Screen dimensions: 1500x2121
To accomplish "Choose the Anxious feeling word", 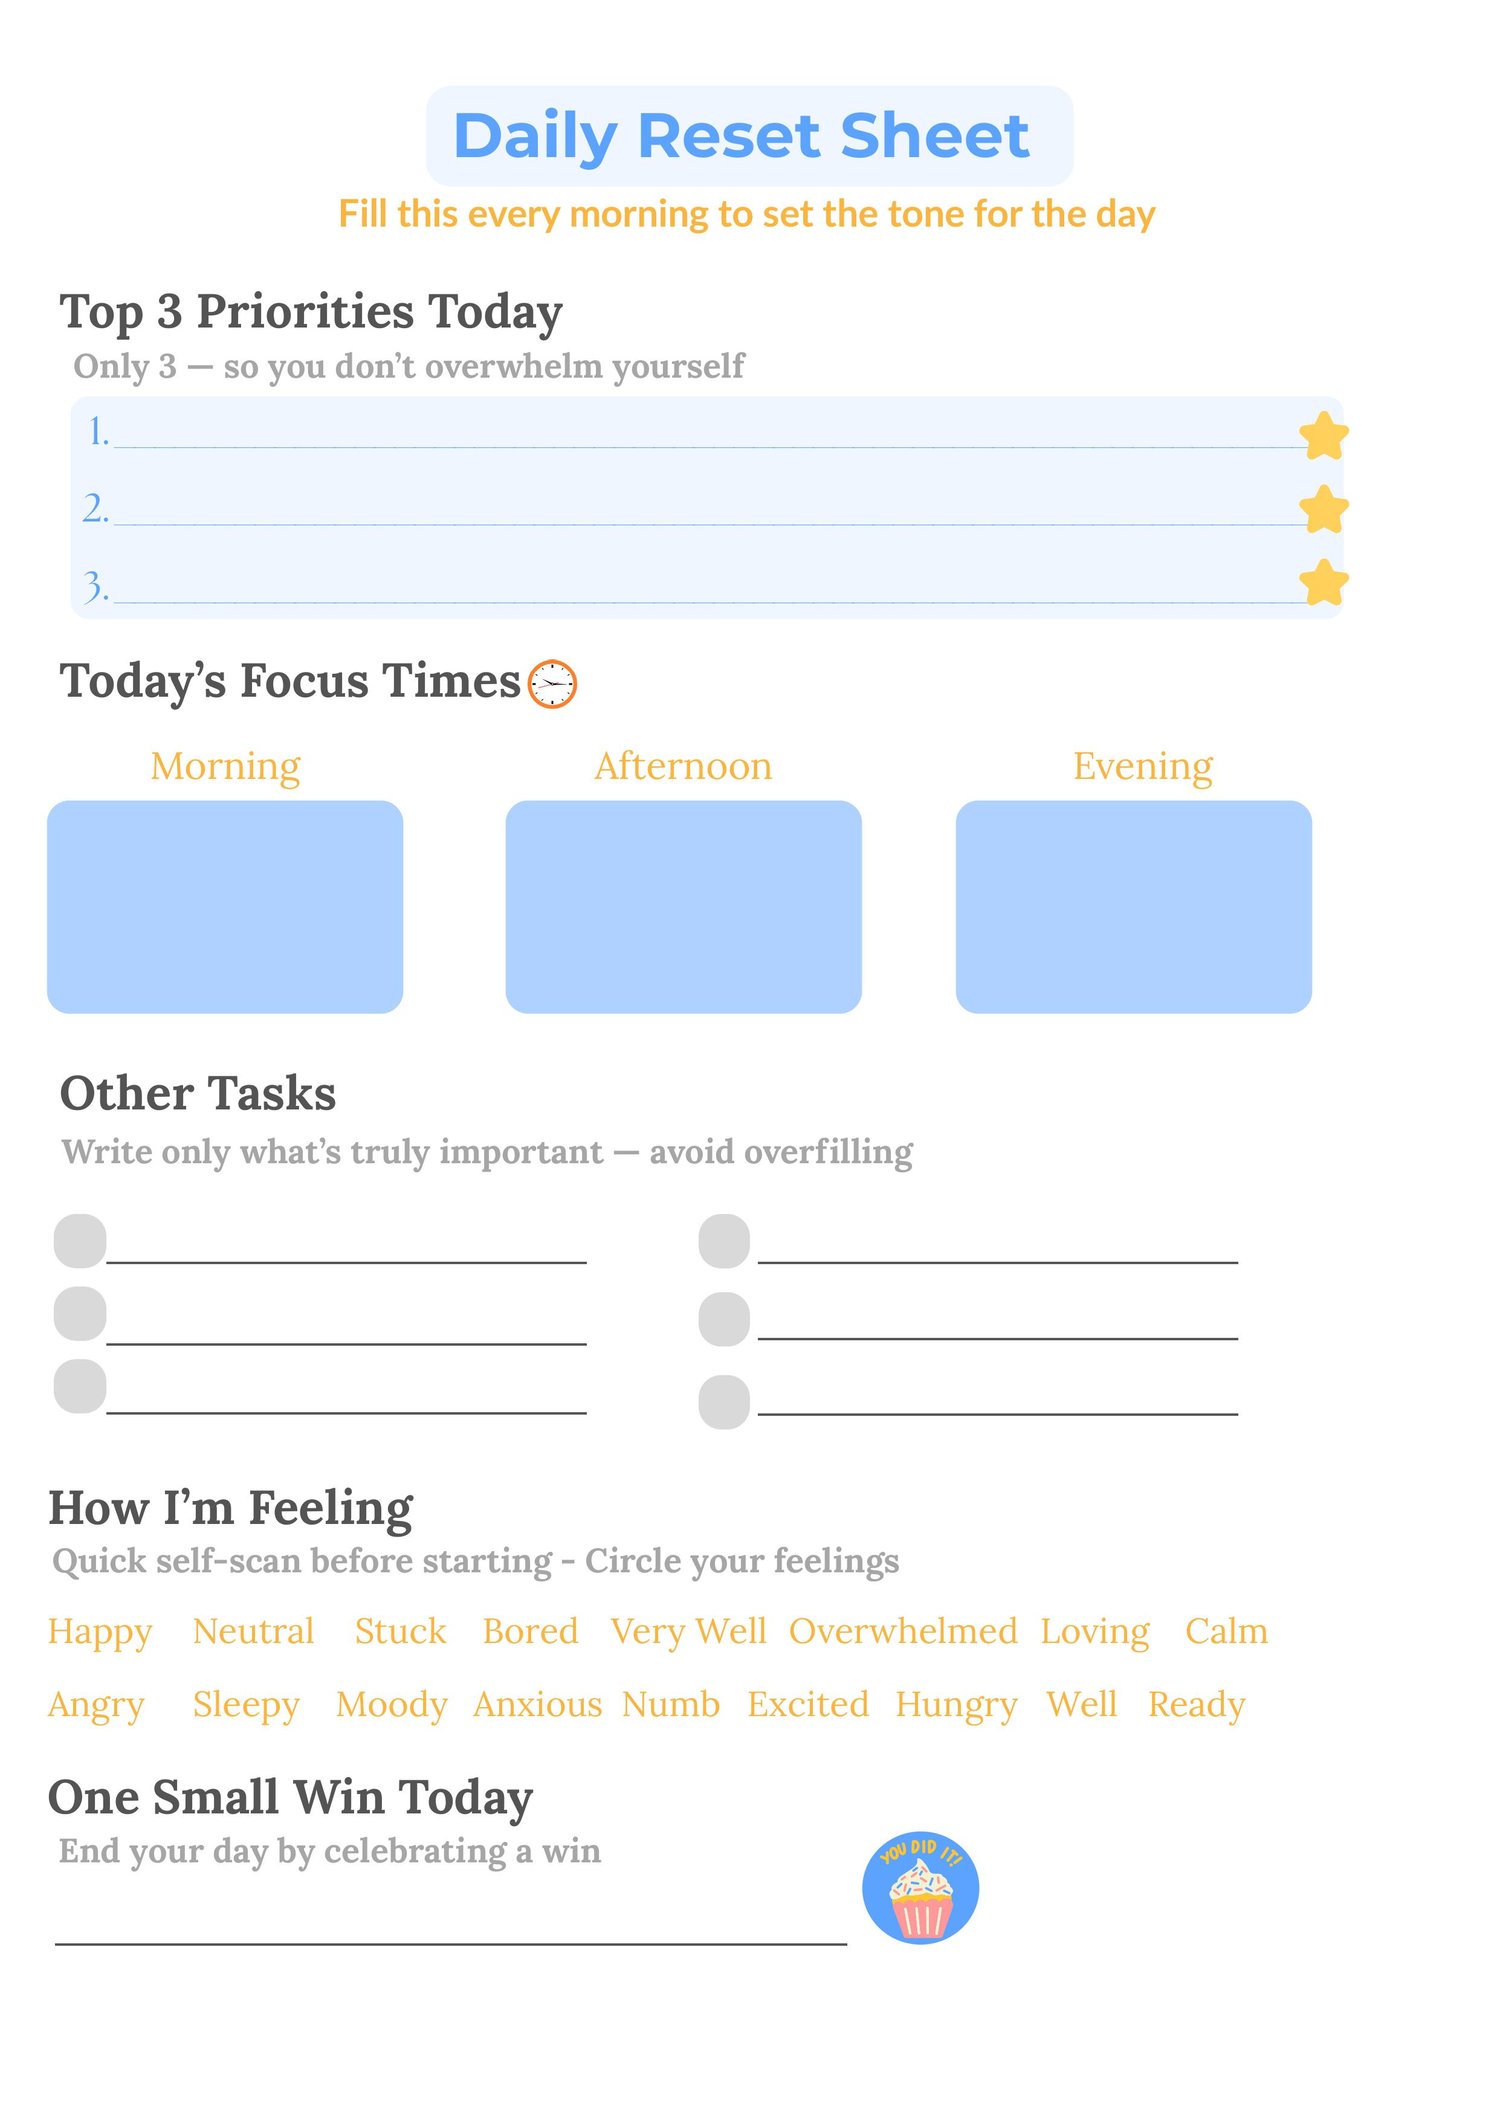I will coord(538,1704).
